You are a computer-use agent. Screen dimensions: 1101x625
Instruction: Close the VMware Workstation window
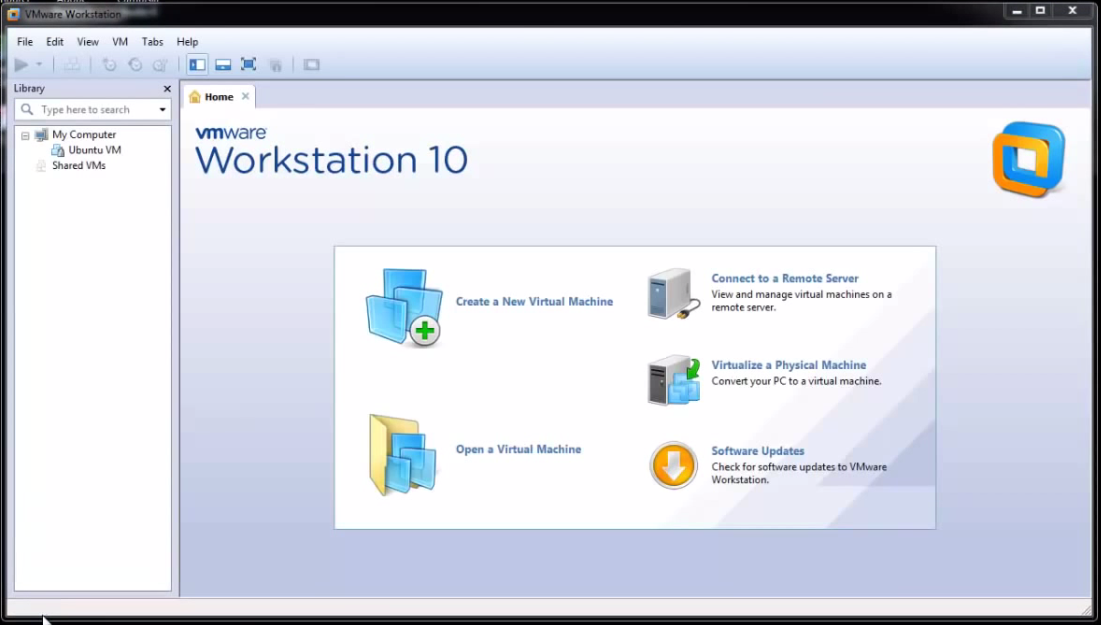point(1072,11)
